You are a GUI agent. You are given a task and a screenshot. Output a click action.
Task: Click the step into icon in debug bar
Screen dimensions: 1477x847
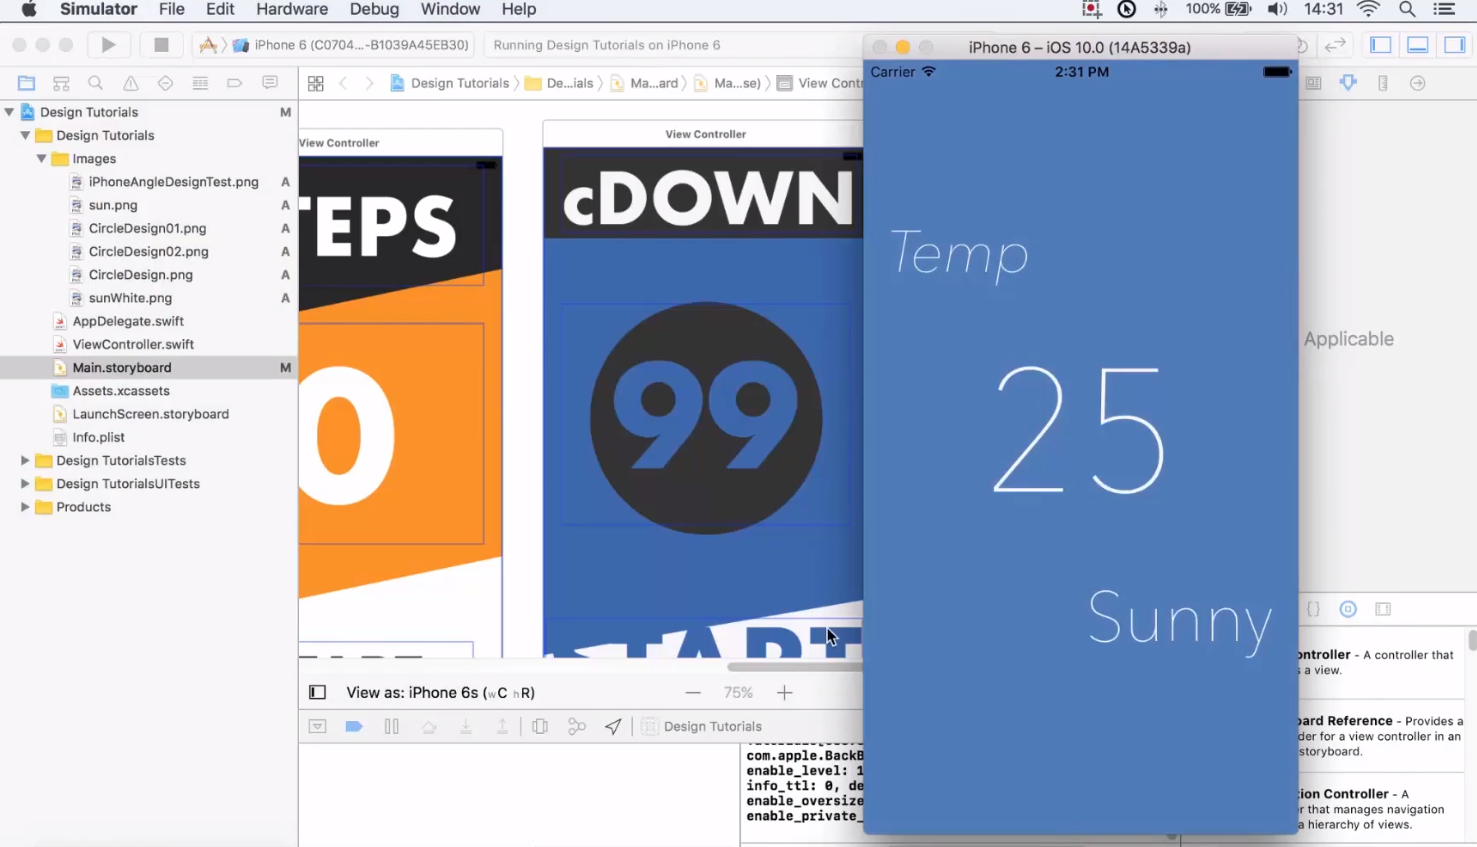click(x=466, y=726)
